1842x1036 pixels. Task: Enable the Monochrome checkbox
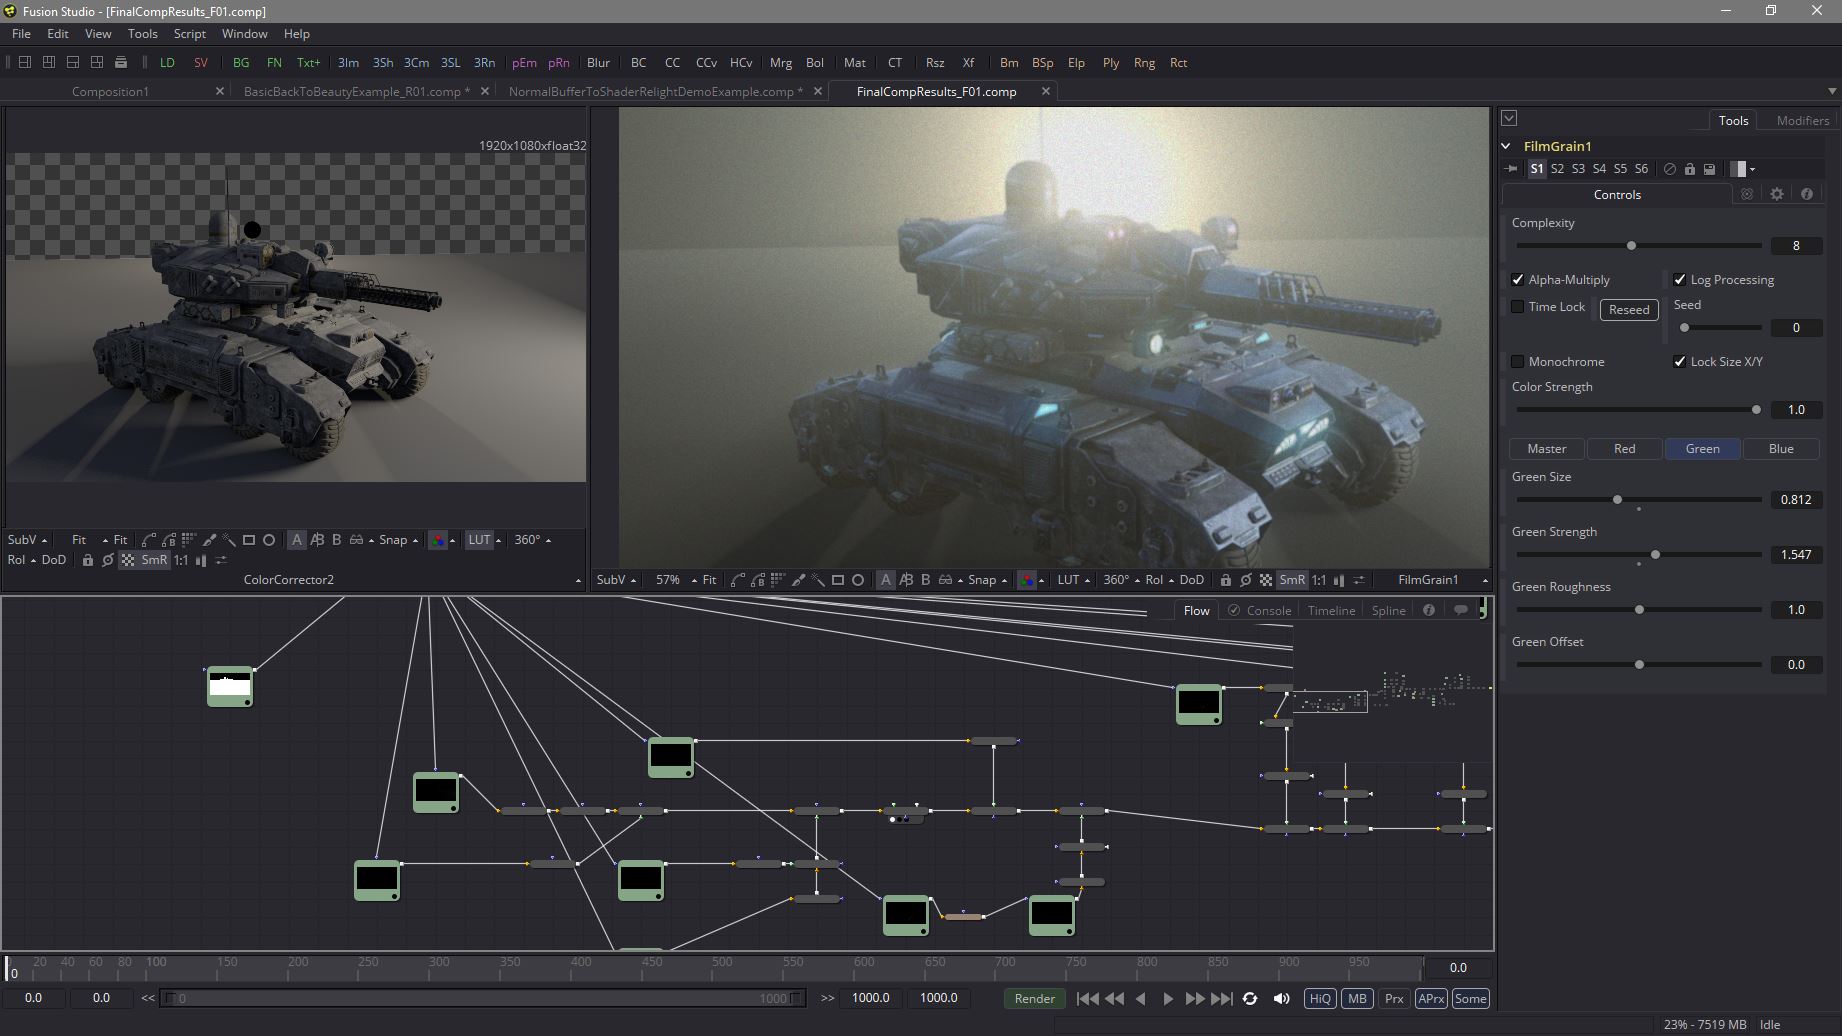click(x=1518, y=361)
